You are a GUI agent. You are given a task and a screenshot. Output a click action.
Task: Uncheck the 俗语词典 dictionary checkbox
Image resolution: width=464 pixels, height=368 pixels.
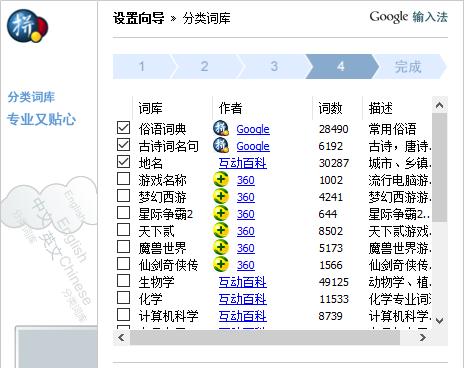click(123, 128)
